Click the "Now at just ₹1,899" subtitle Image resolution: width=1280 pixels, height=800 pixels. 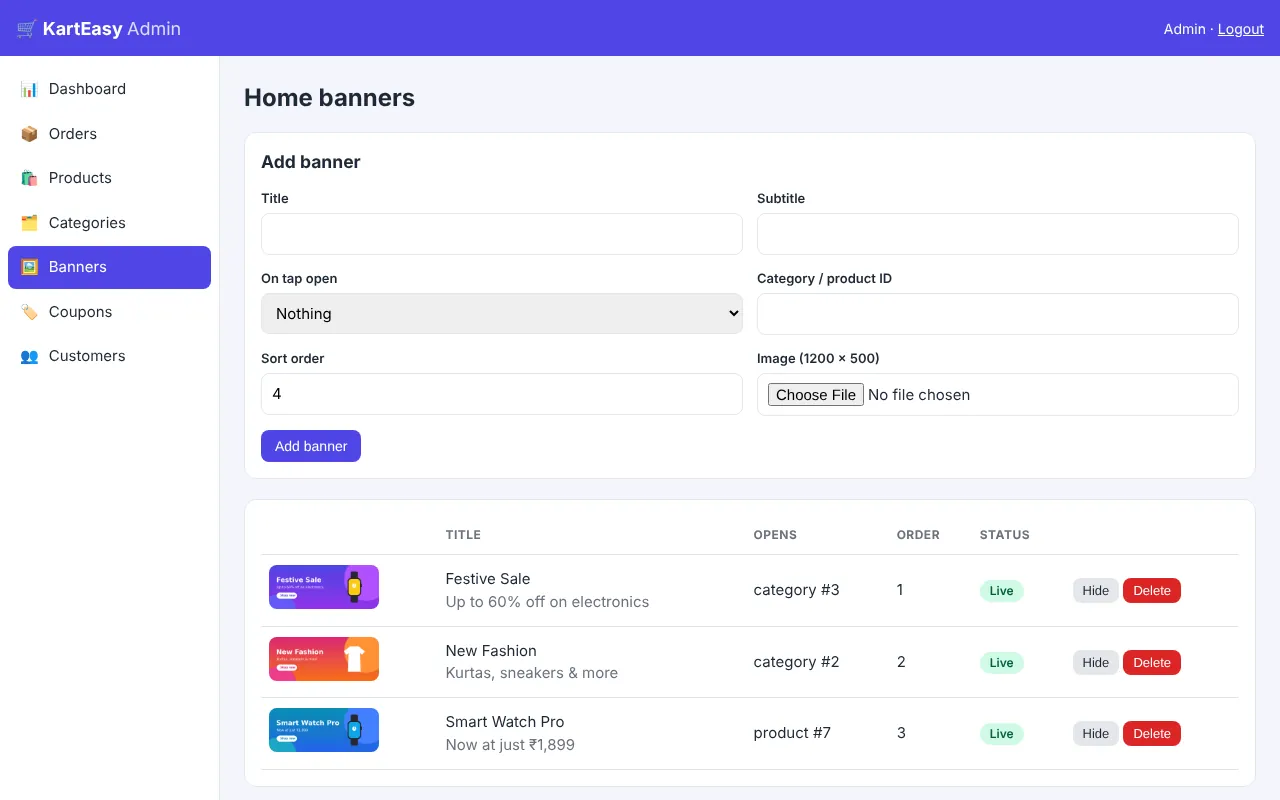click(x=510, y=745)
